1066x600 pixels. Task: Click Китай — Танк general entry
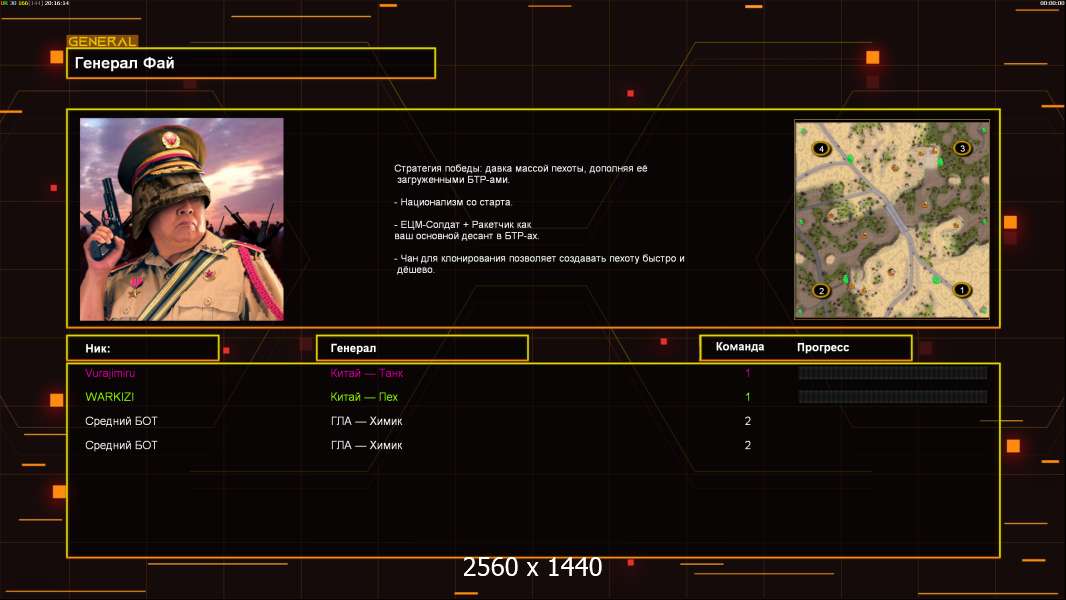coord(367,373)
